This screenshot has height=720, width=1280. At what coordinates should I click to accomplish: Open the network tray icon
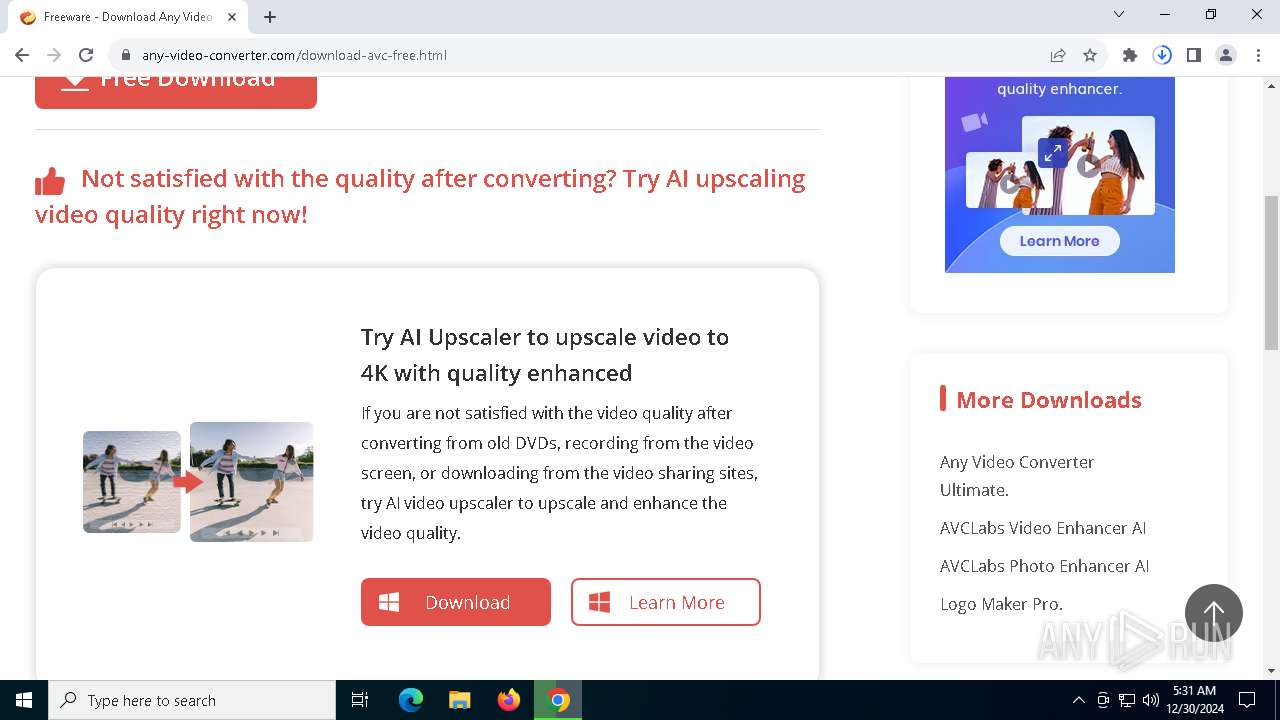tap(1127, 700)
